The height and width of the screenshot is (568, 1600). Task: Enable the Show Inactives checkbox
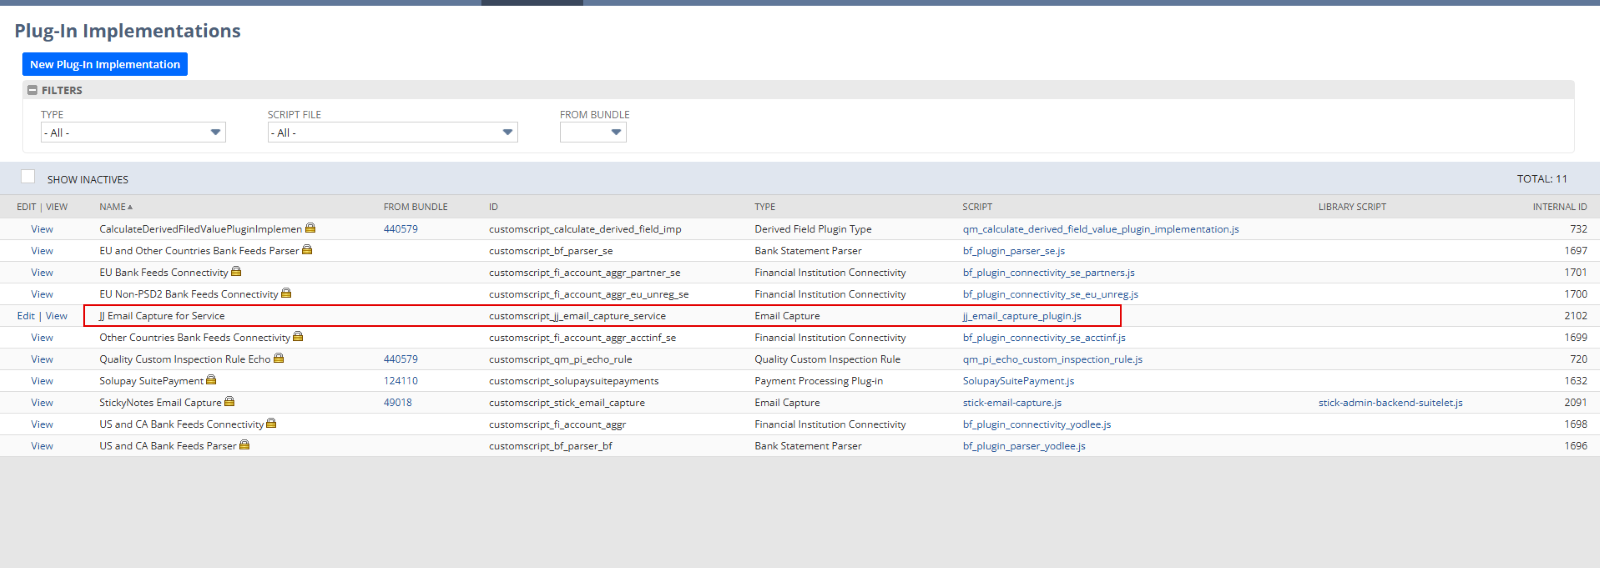(28, 177)
